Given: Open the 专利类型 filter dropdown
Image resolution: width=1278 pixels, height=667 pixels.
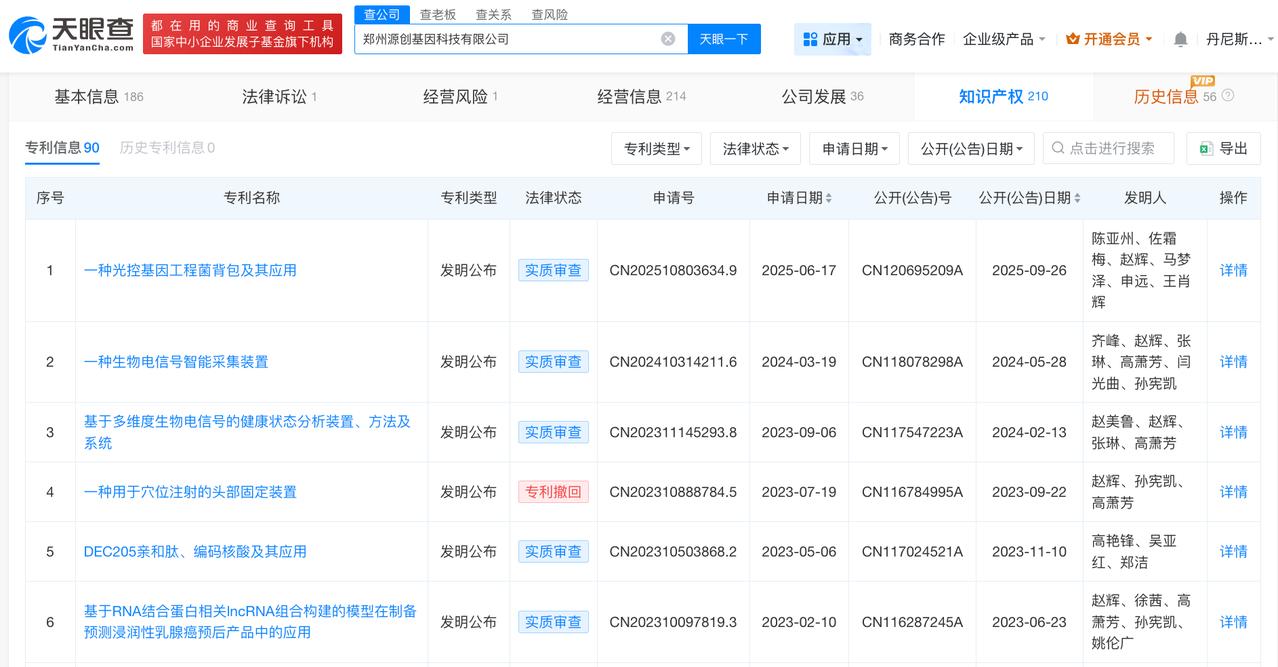Looking at the screenshot, I should click(x=656, y=148).
